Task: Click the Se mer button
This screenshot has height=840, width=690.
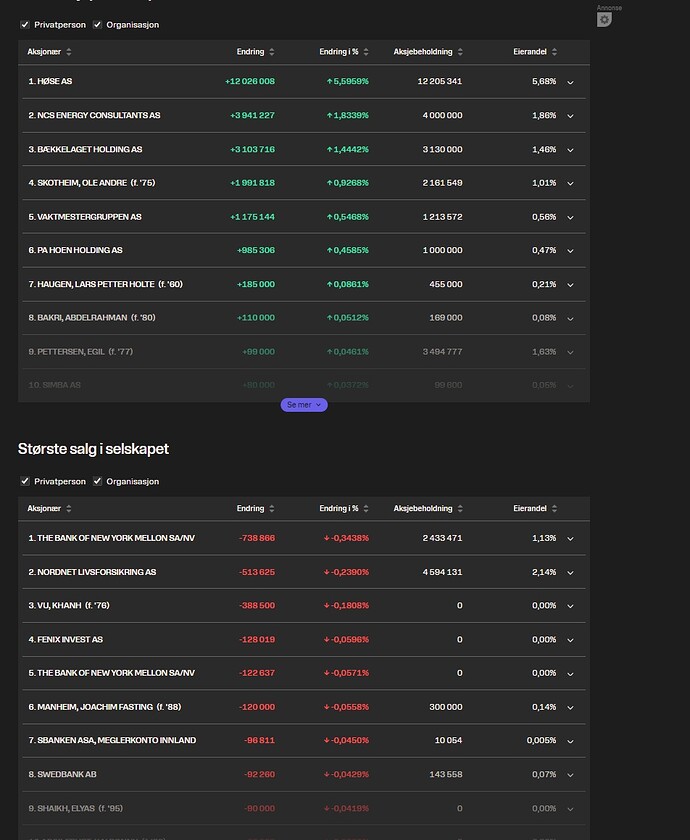Action: coord(304,405)
